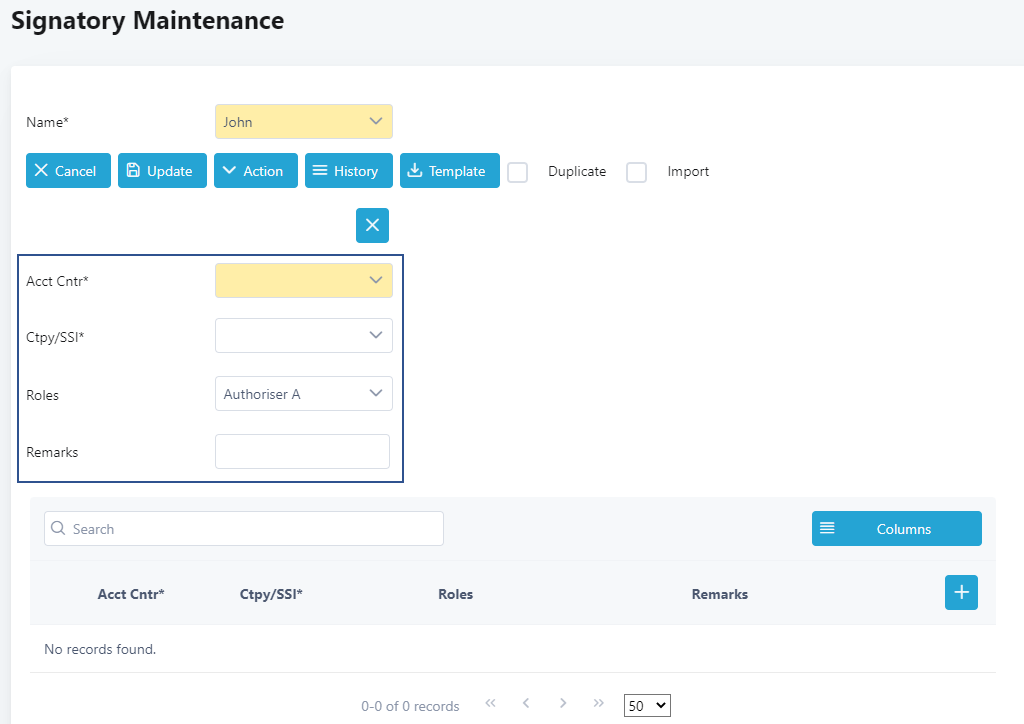Sort by the Acct Cntr column header
The width and height of the screenshot is (1024, 724).
[131, 594]
